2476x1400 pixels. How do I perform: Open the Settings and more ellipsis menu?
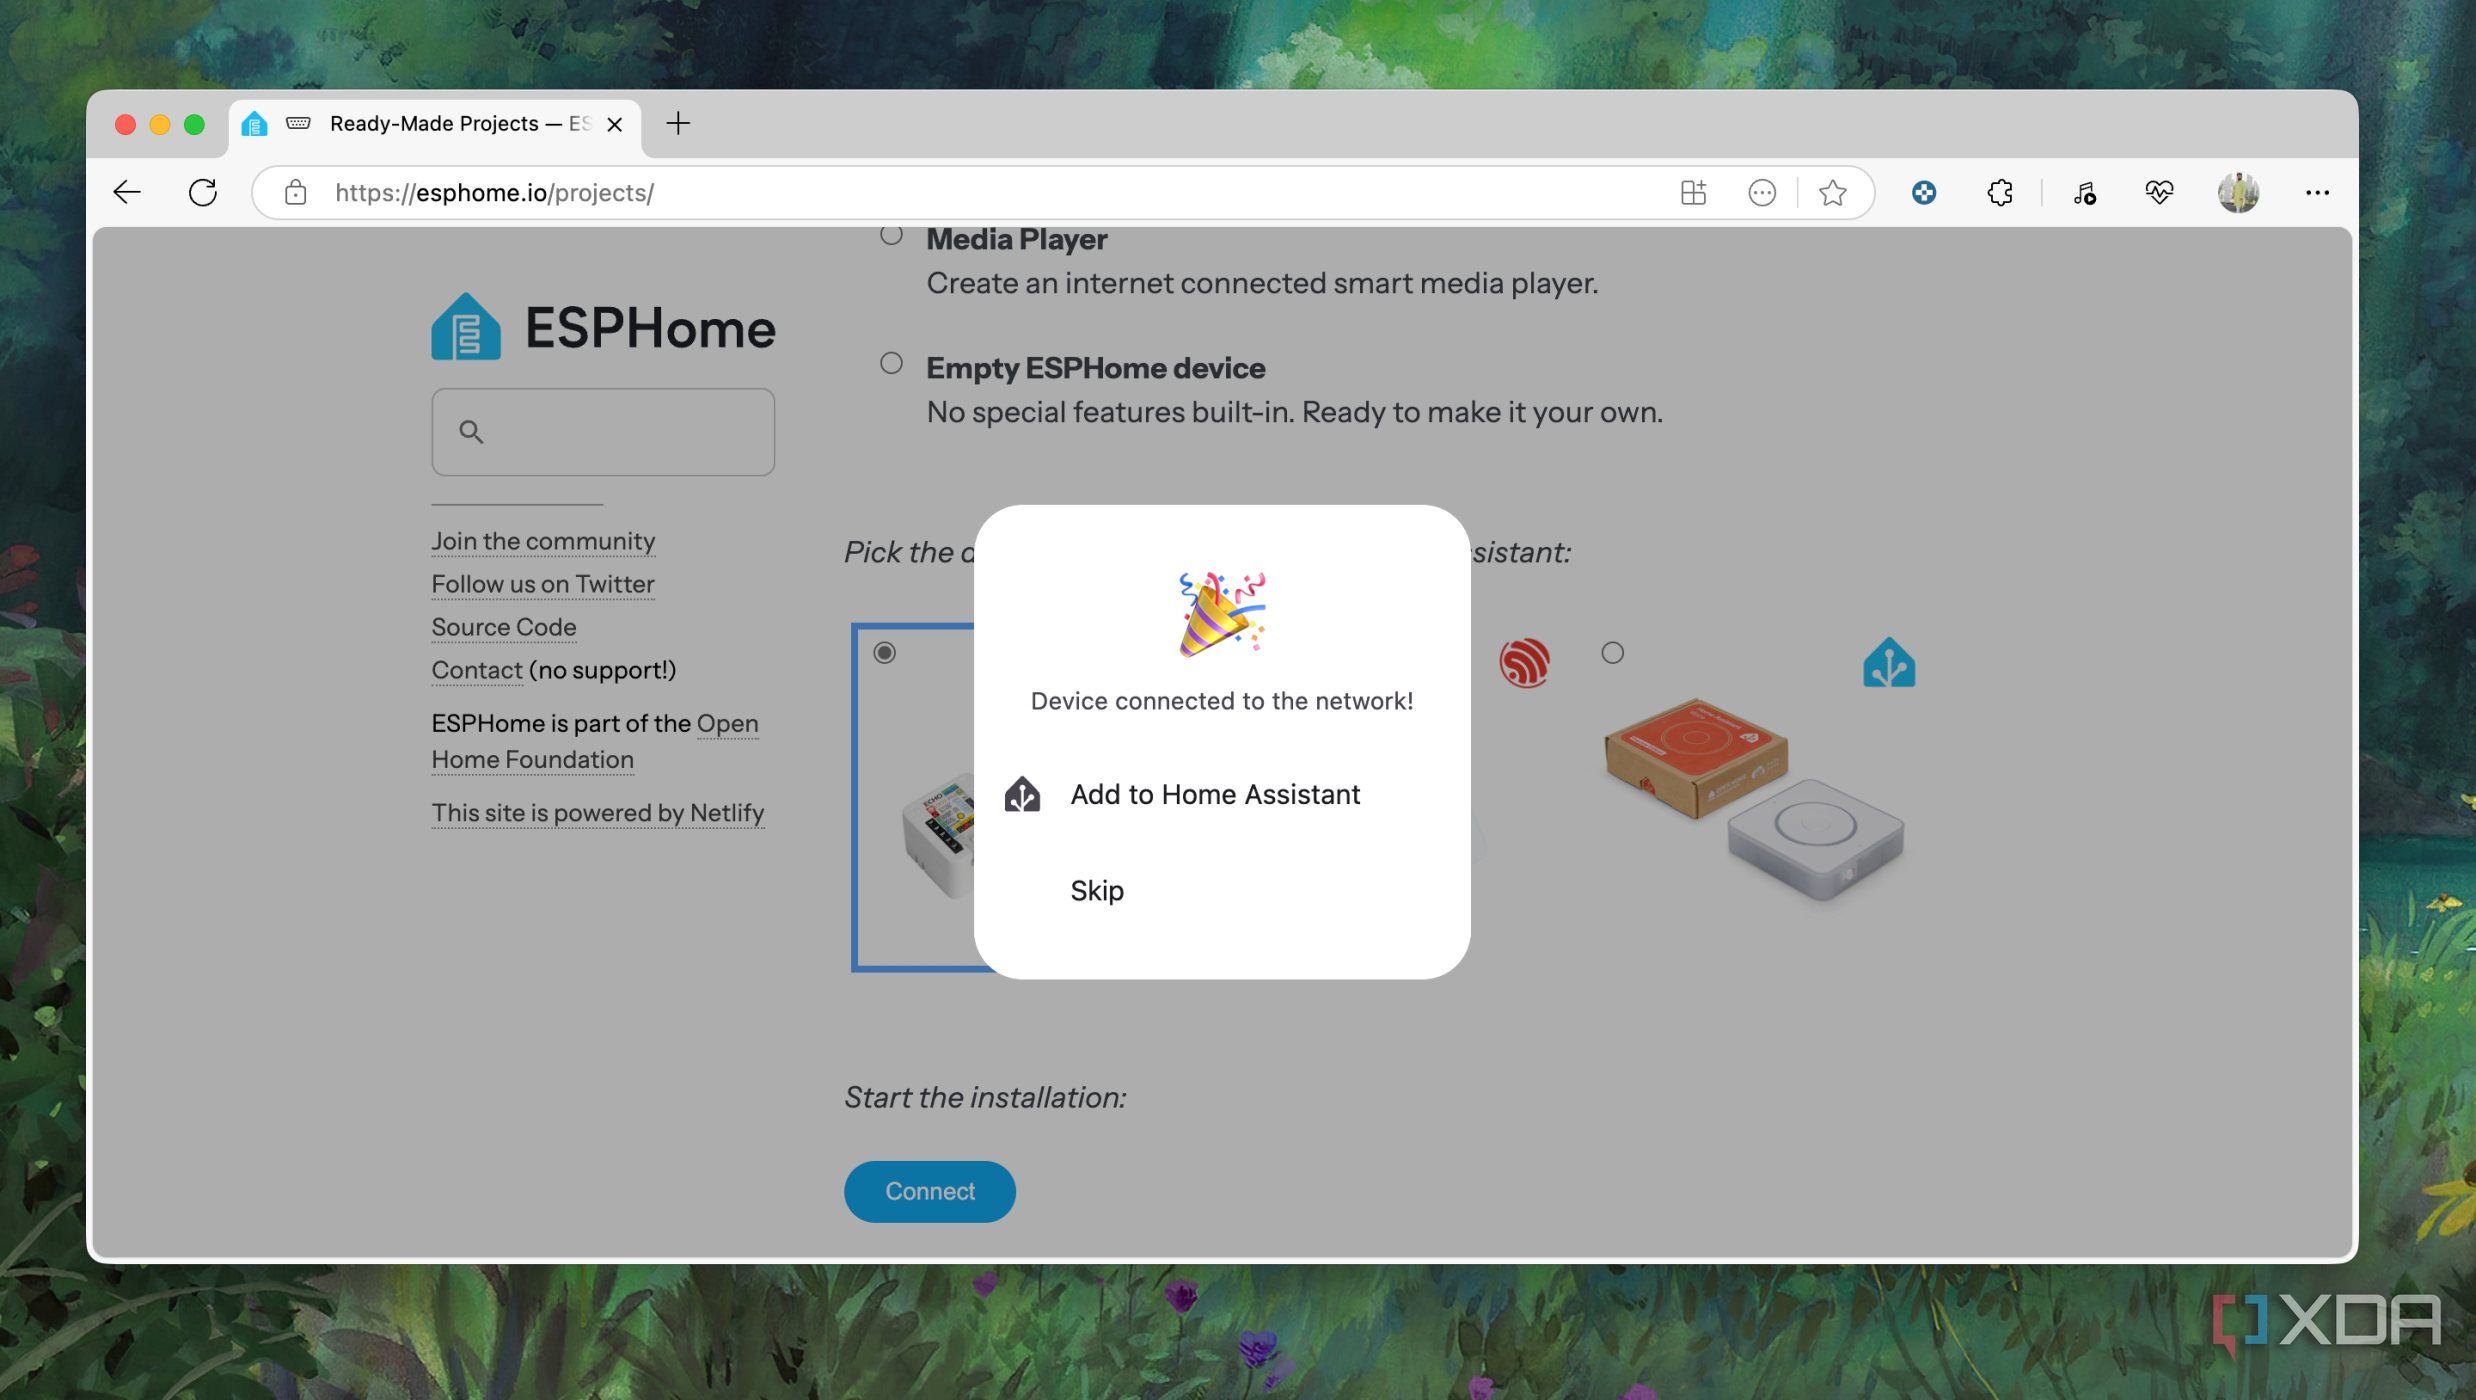tap(2318, 192)
